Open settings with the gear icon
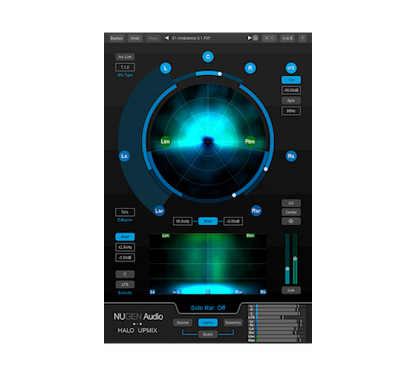The height and width of the screenshot is (376, 416). coord(291,221)
